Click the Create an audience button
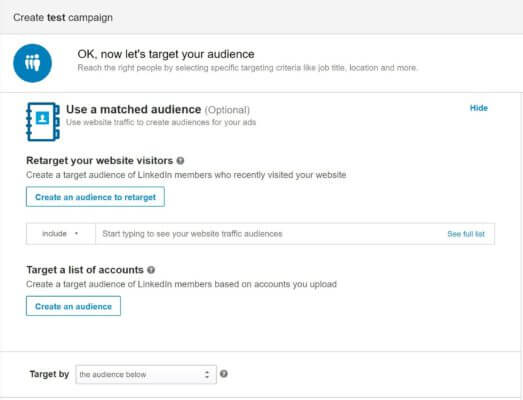523x400 pixels. point(73,306)
